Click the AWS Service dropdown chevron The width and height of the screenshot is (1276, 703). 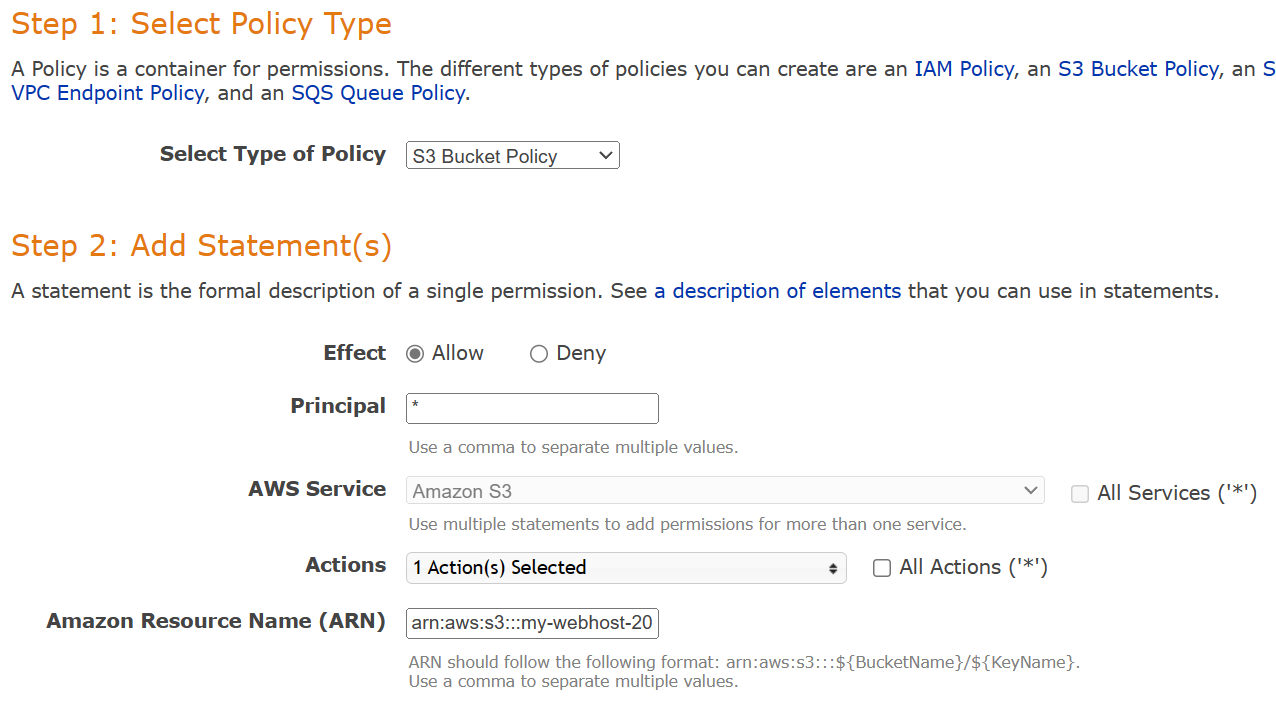pos(1031,491)
